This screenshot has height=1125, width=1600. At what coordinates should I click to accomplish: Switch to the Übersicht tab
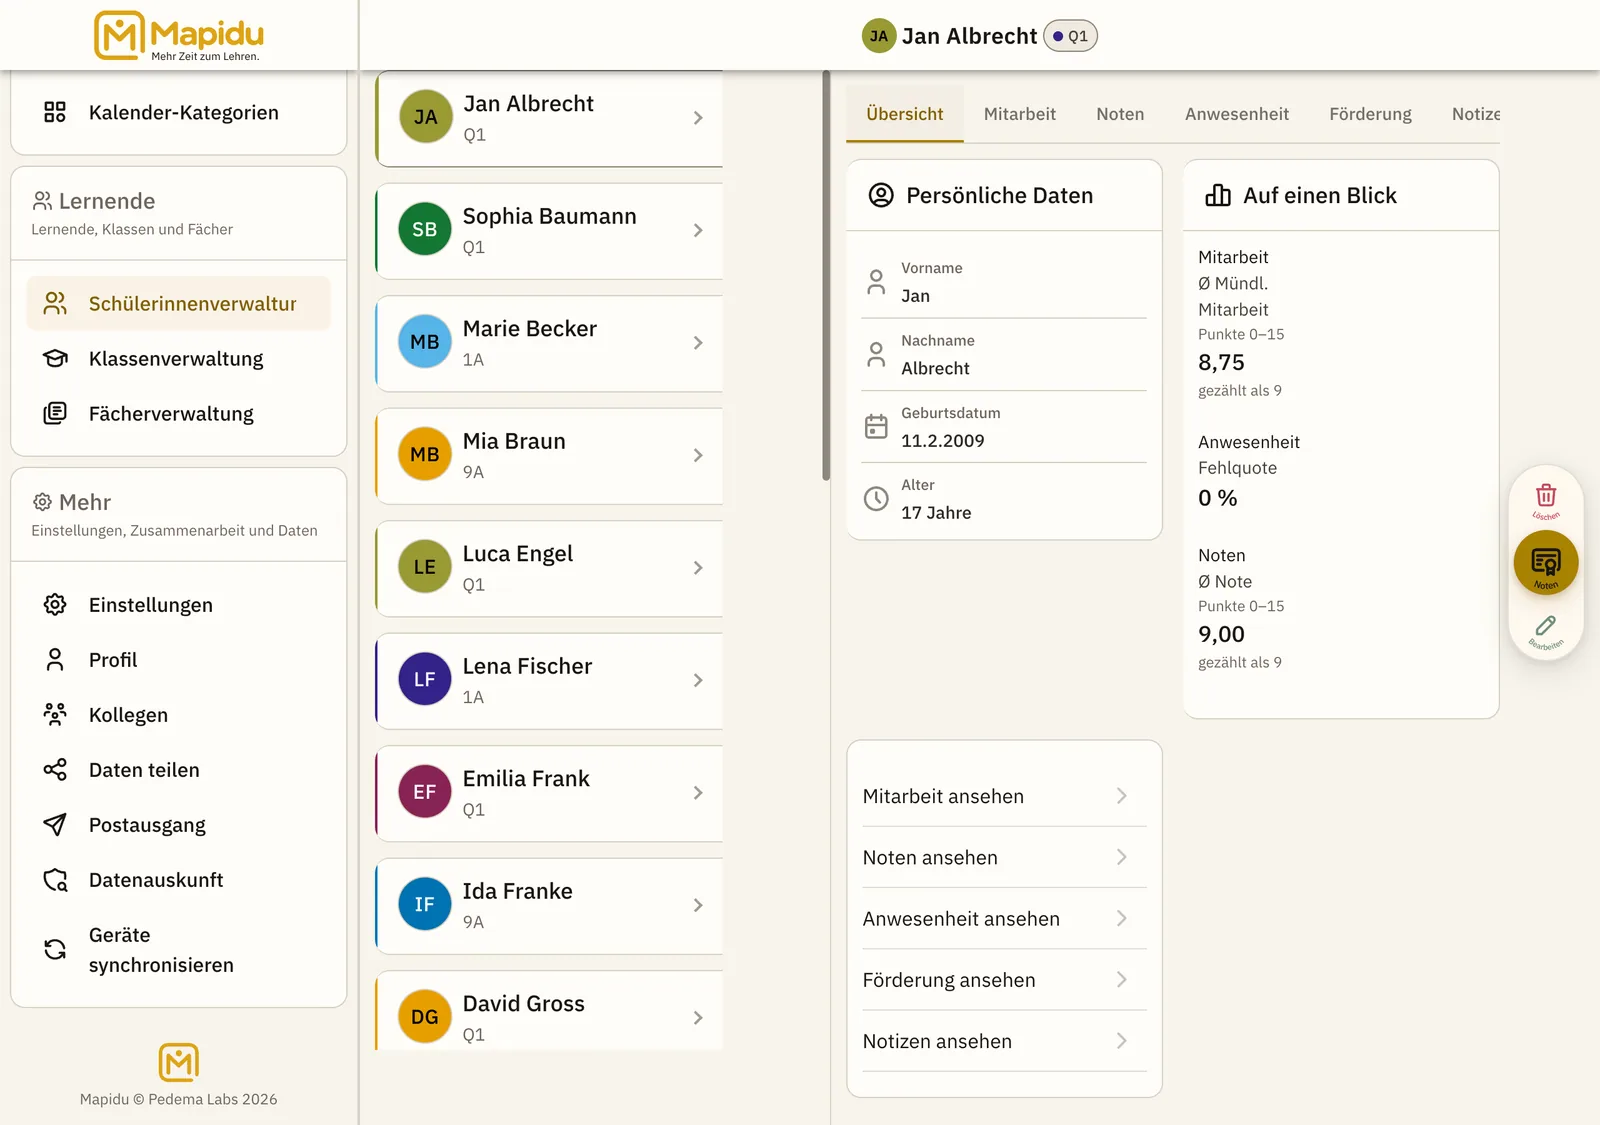(905, 114)
